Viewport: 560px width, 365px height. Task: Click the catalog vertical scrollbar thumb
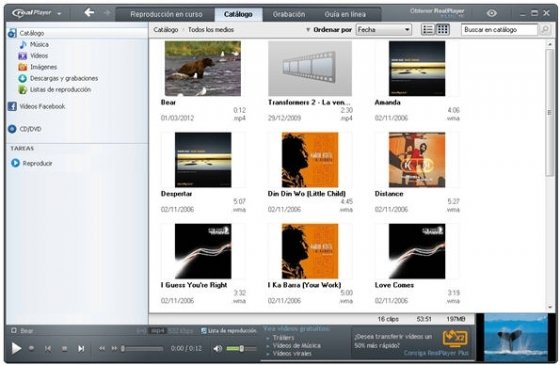[549, 112]
